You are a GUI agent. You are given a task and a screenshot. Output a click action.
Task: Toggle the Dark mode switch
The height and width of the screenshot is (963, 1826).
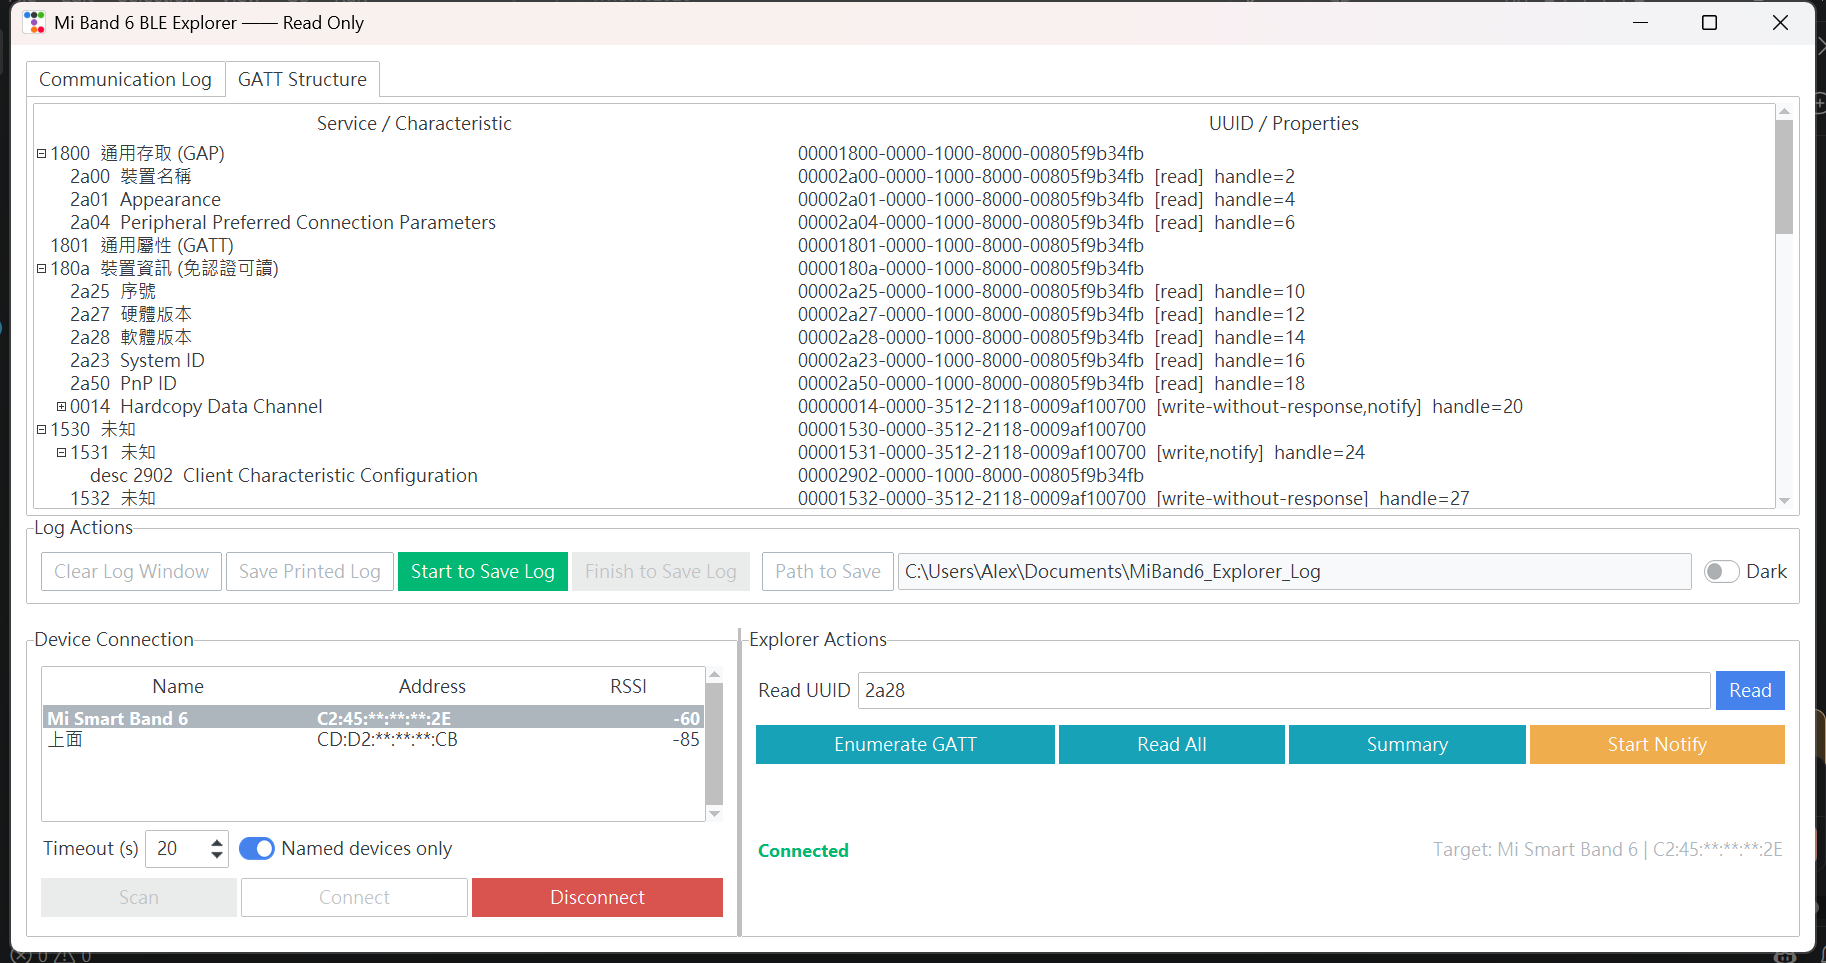[x=1721, y=571]
